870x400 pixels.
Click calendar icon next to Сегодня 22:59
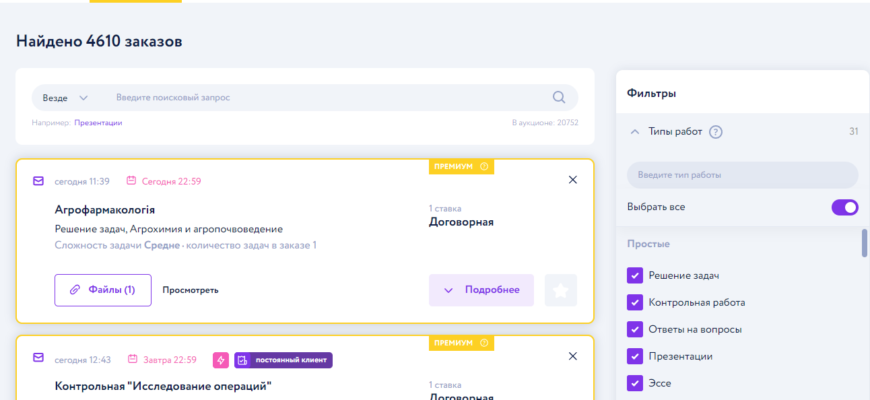131,180
